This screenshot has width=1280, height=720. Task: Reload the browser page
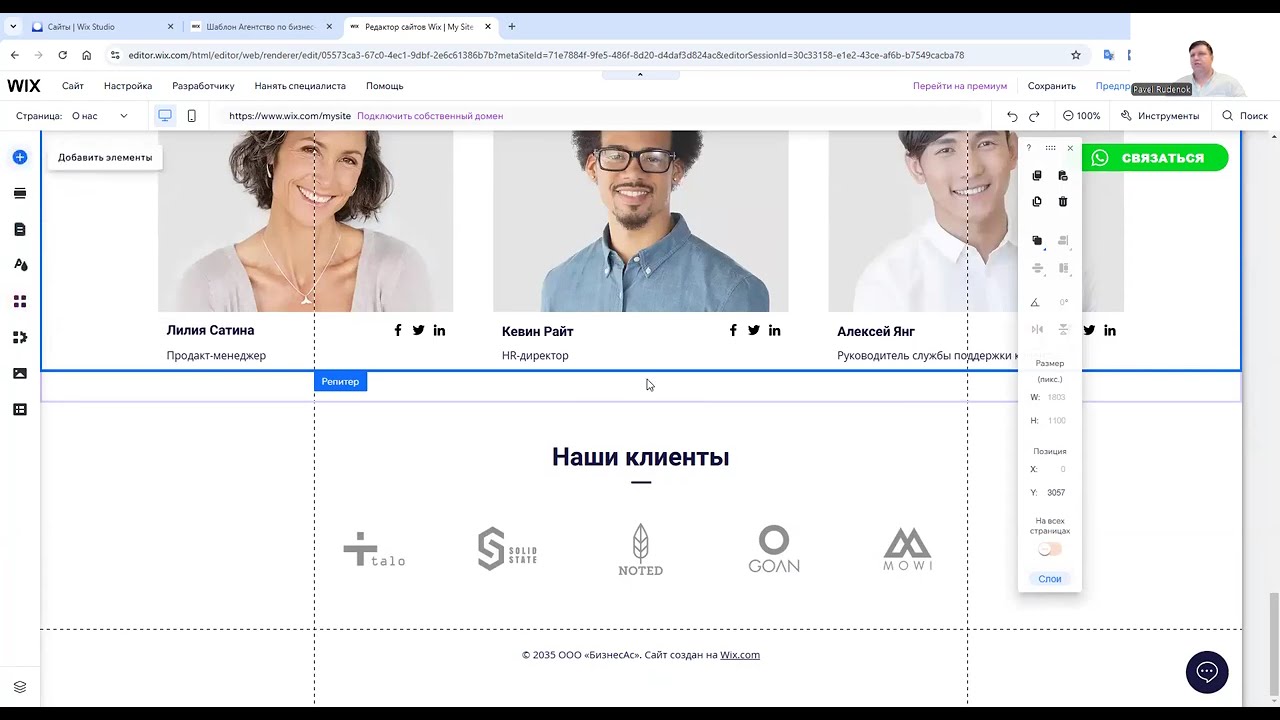point(62,55)
